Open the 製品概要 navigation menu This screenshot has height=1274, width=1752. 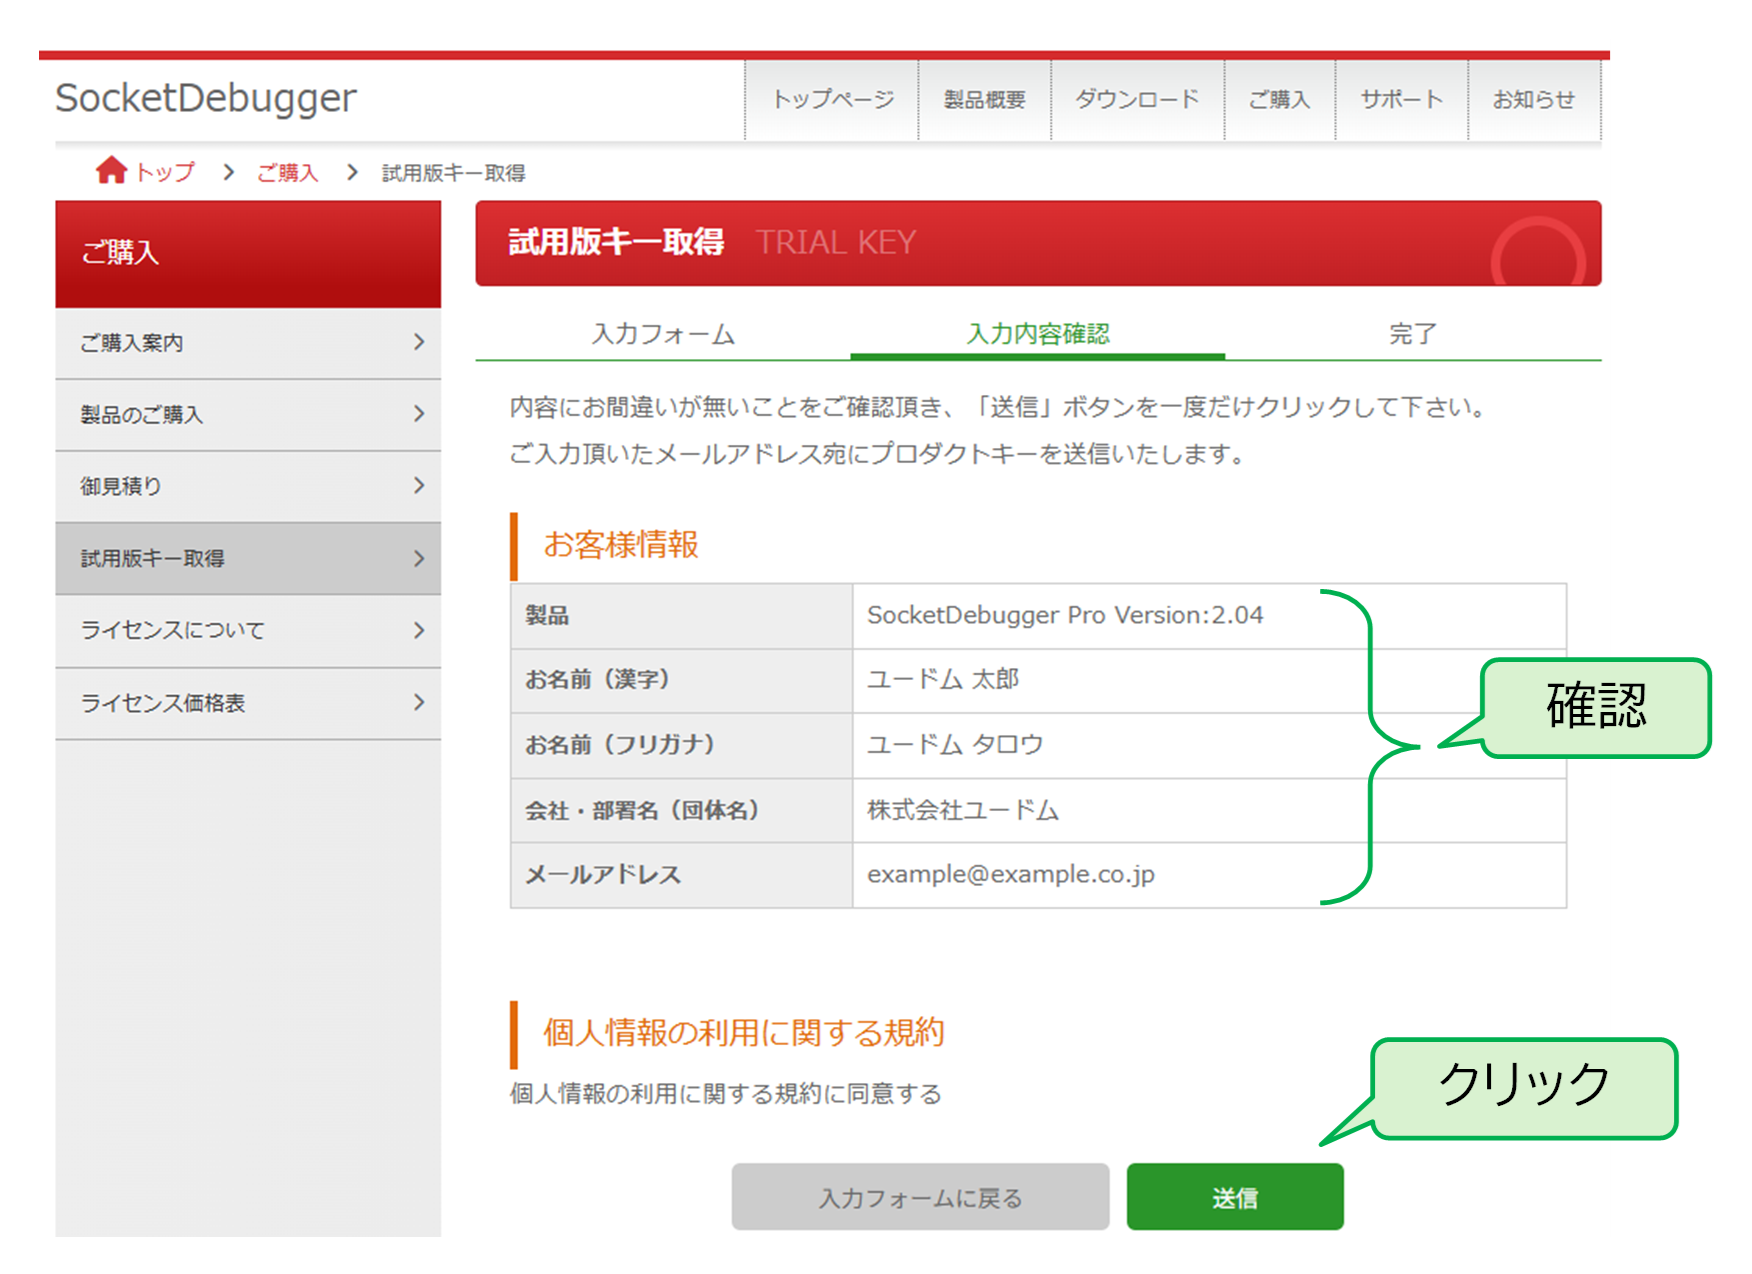click(x=984, y=98)
